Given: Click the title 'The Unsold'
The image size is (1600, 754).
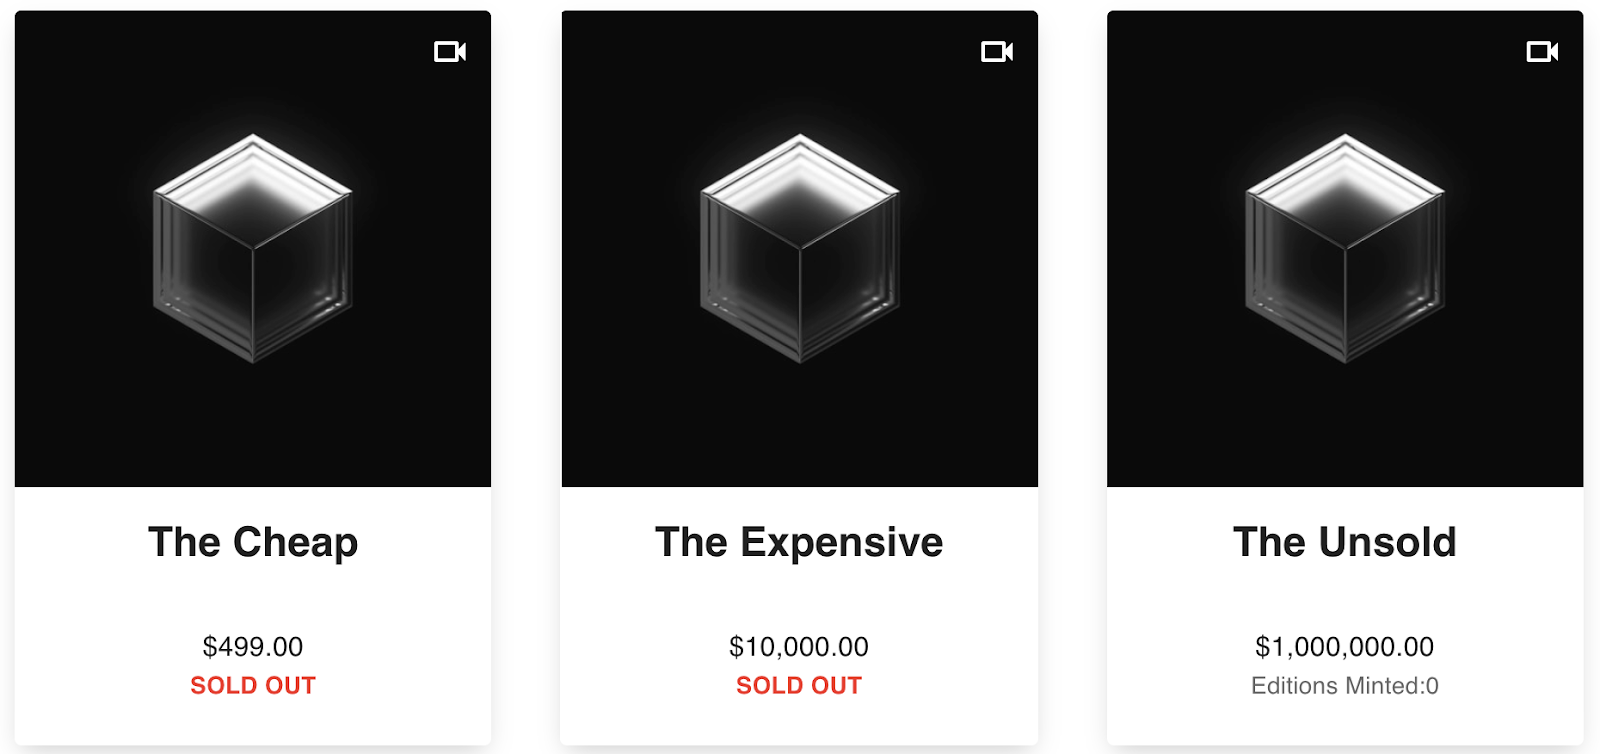Looking at the screenshot, I should pos(1345,542).
